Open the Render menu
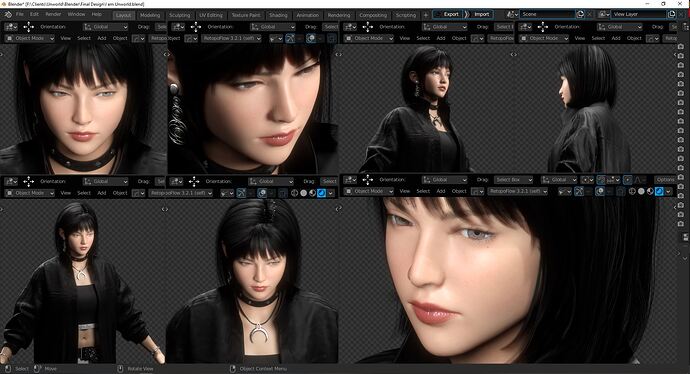Viewport: 690px width, 374px height. click(53, 15)
